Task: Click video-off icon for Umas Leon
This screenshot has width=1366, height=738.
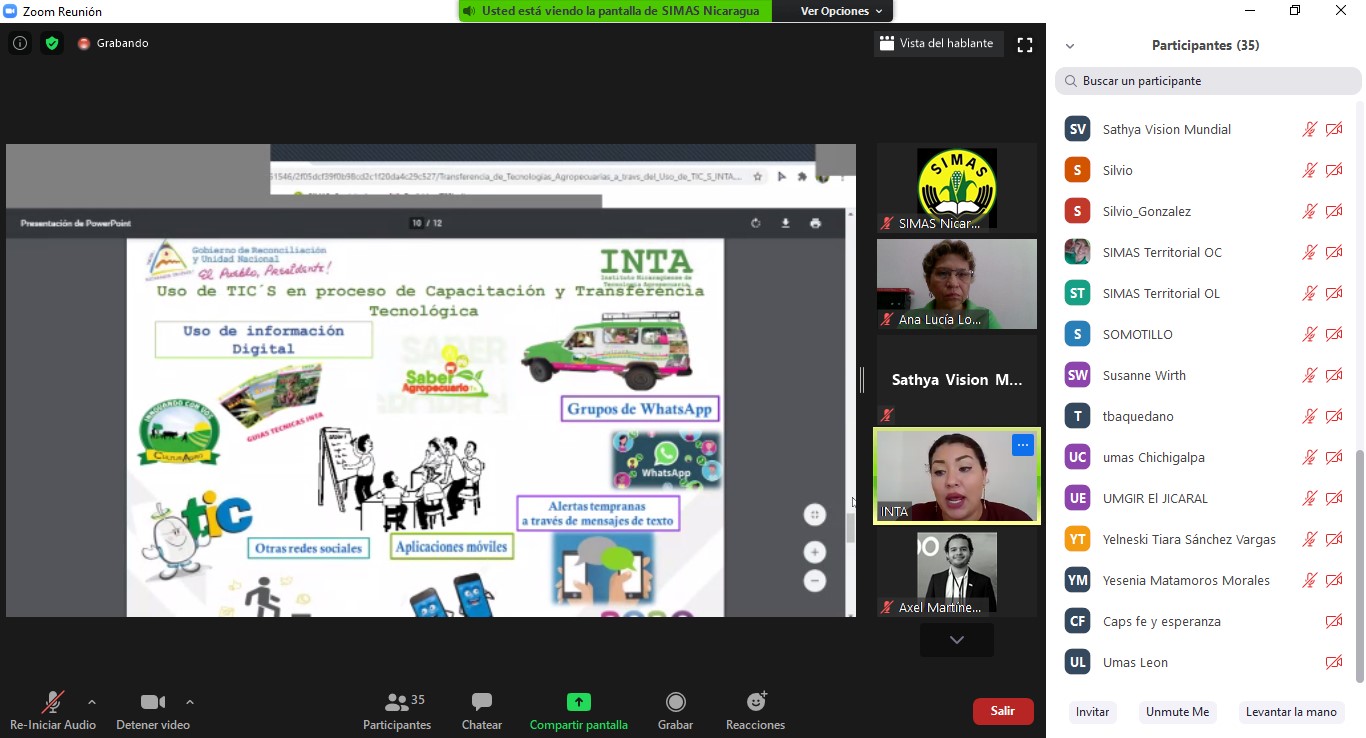Action: tap(1334, 662)
